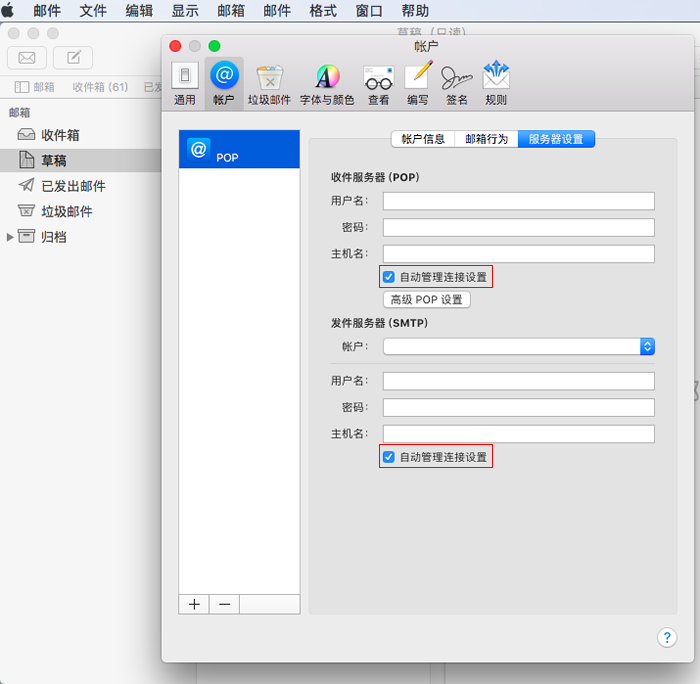The width and height of the screenshot is (700, 684).
Task: Open the 查看 viewing preferences
Action: [x=379, y=83]
